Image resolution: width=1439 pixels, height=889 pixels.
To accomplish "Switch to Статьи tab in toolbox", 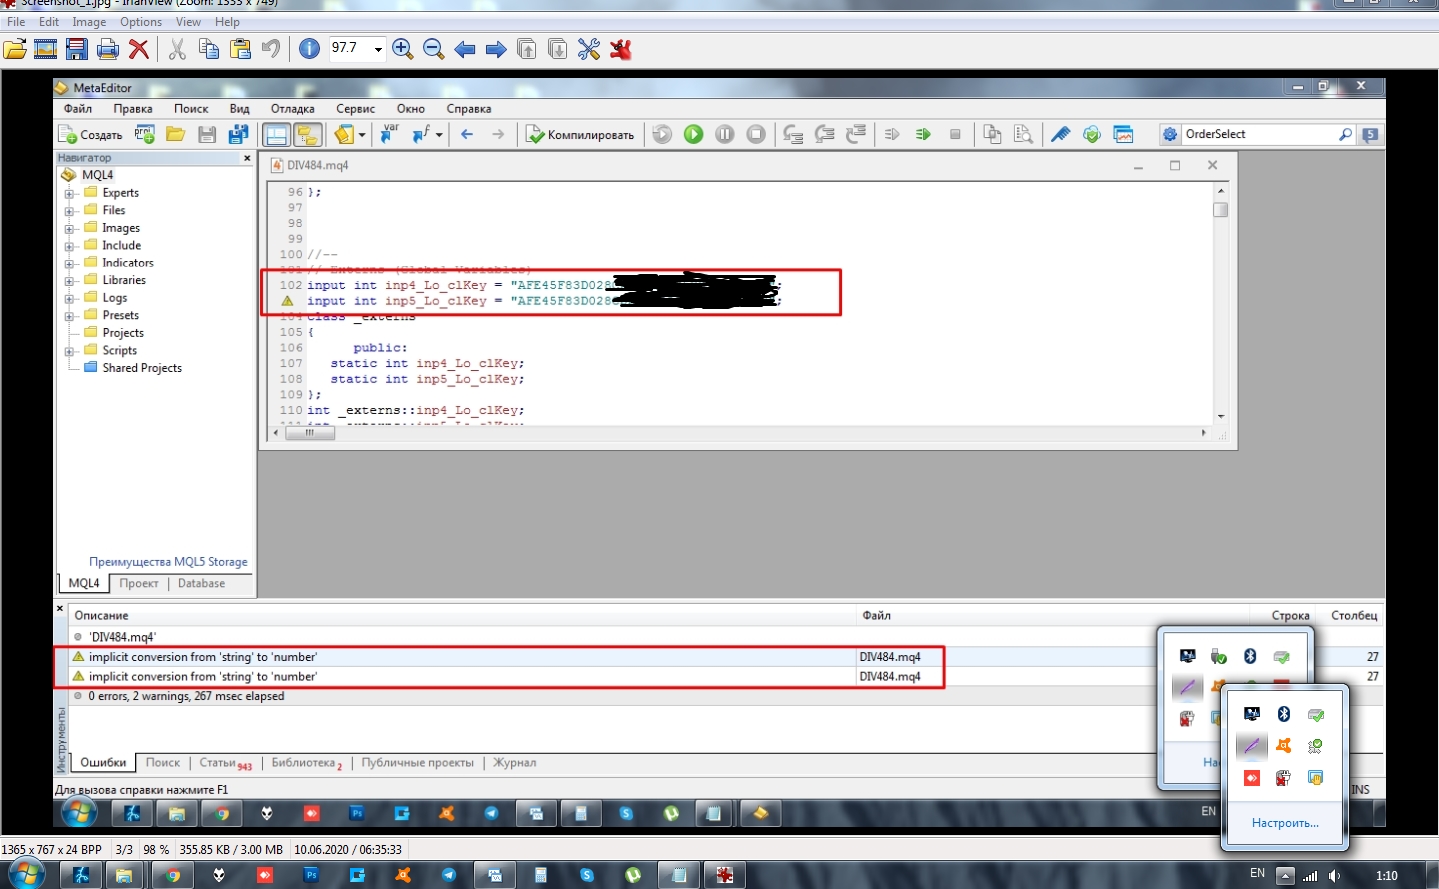I will pos(225,763).
